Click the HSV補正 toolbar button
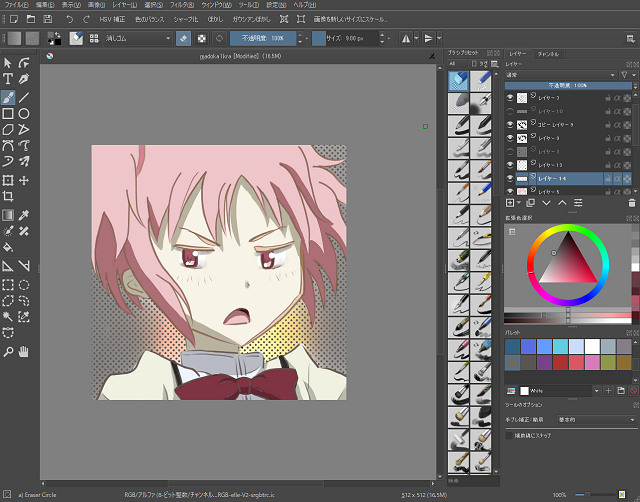Screen dimensions: 640x502 tap(112, 19)
